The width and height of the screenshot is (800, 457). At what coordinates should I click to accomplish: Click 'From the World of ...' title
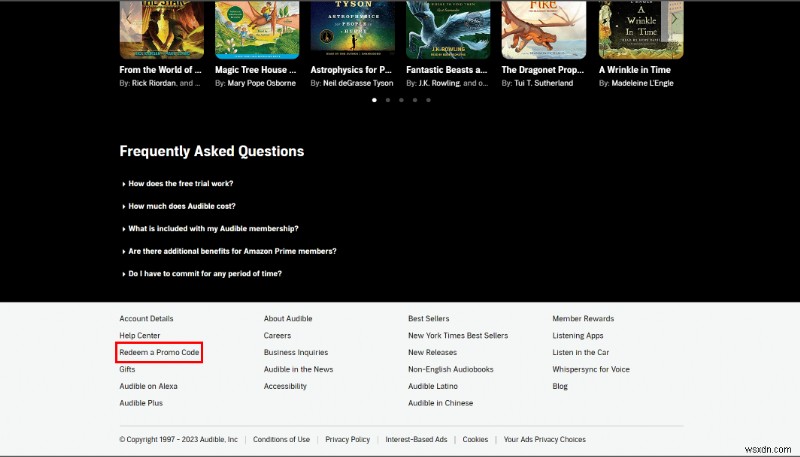[x=161, y=70]
